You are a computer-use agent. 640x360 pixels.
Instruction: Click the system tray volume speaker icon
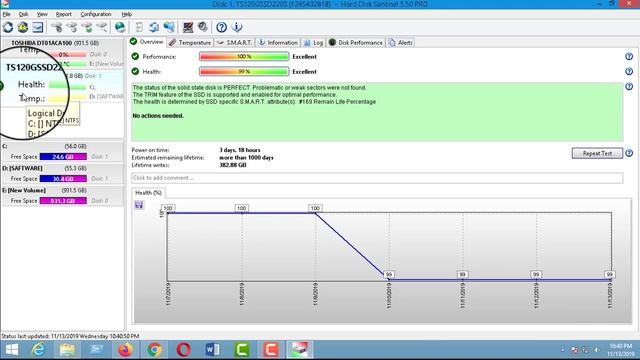point(596,350)
